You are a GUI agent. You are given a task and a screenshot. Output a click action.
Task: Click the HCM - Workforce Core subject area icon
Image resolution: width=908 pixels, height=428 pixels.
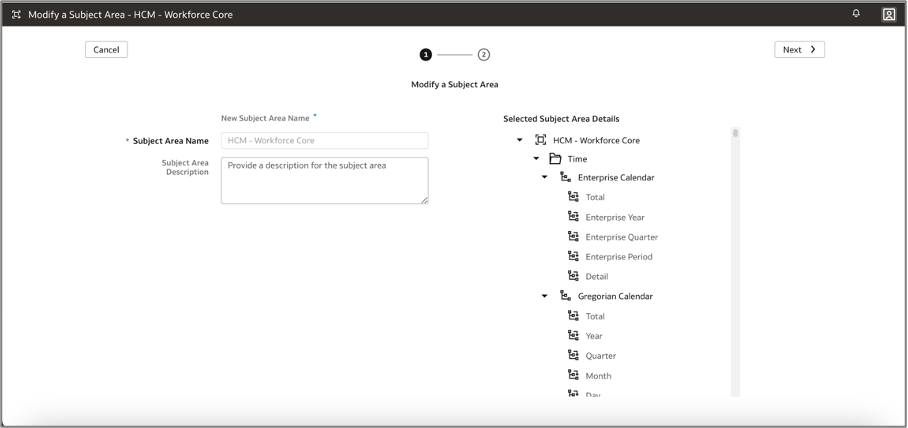coord(540,140)
